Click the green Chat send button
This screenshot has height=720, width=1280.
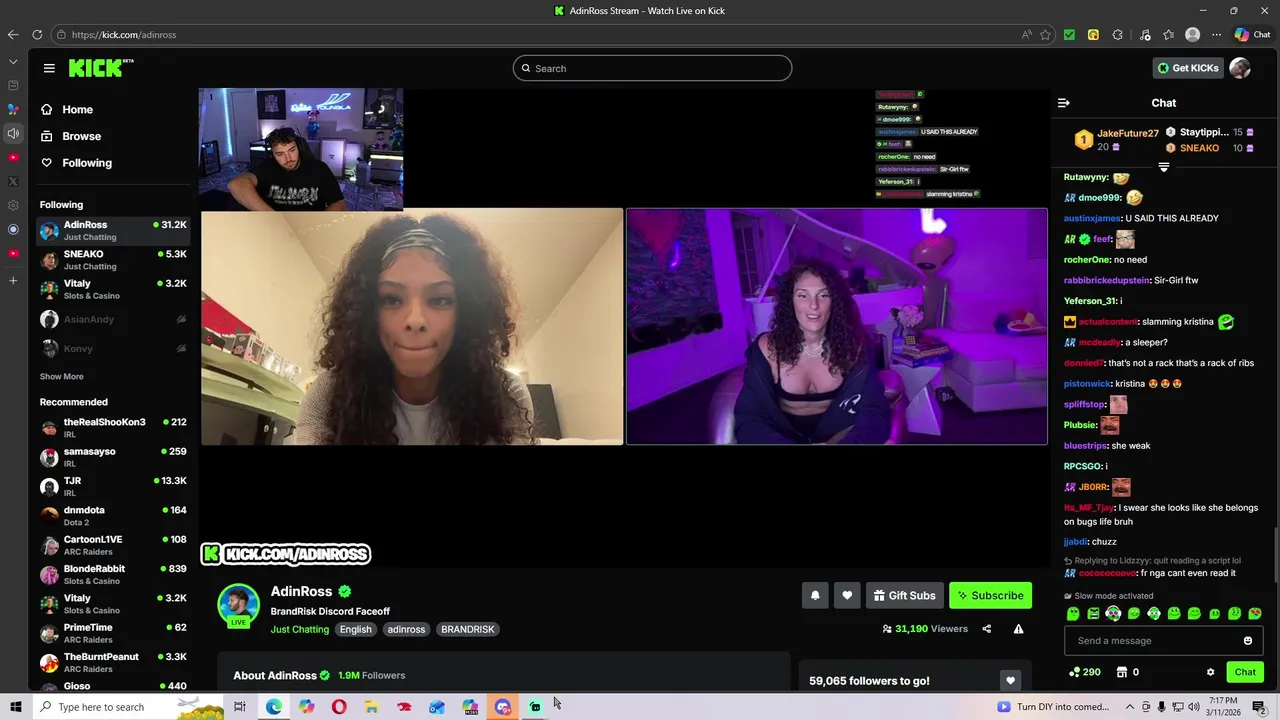[x=1245, y=672]
